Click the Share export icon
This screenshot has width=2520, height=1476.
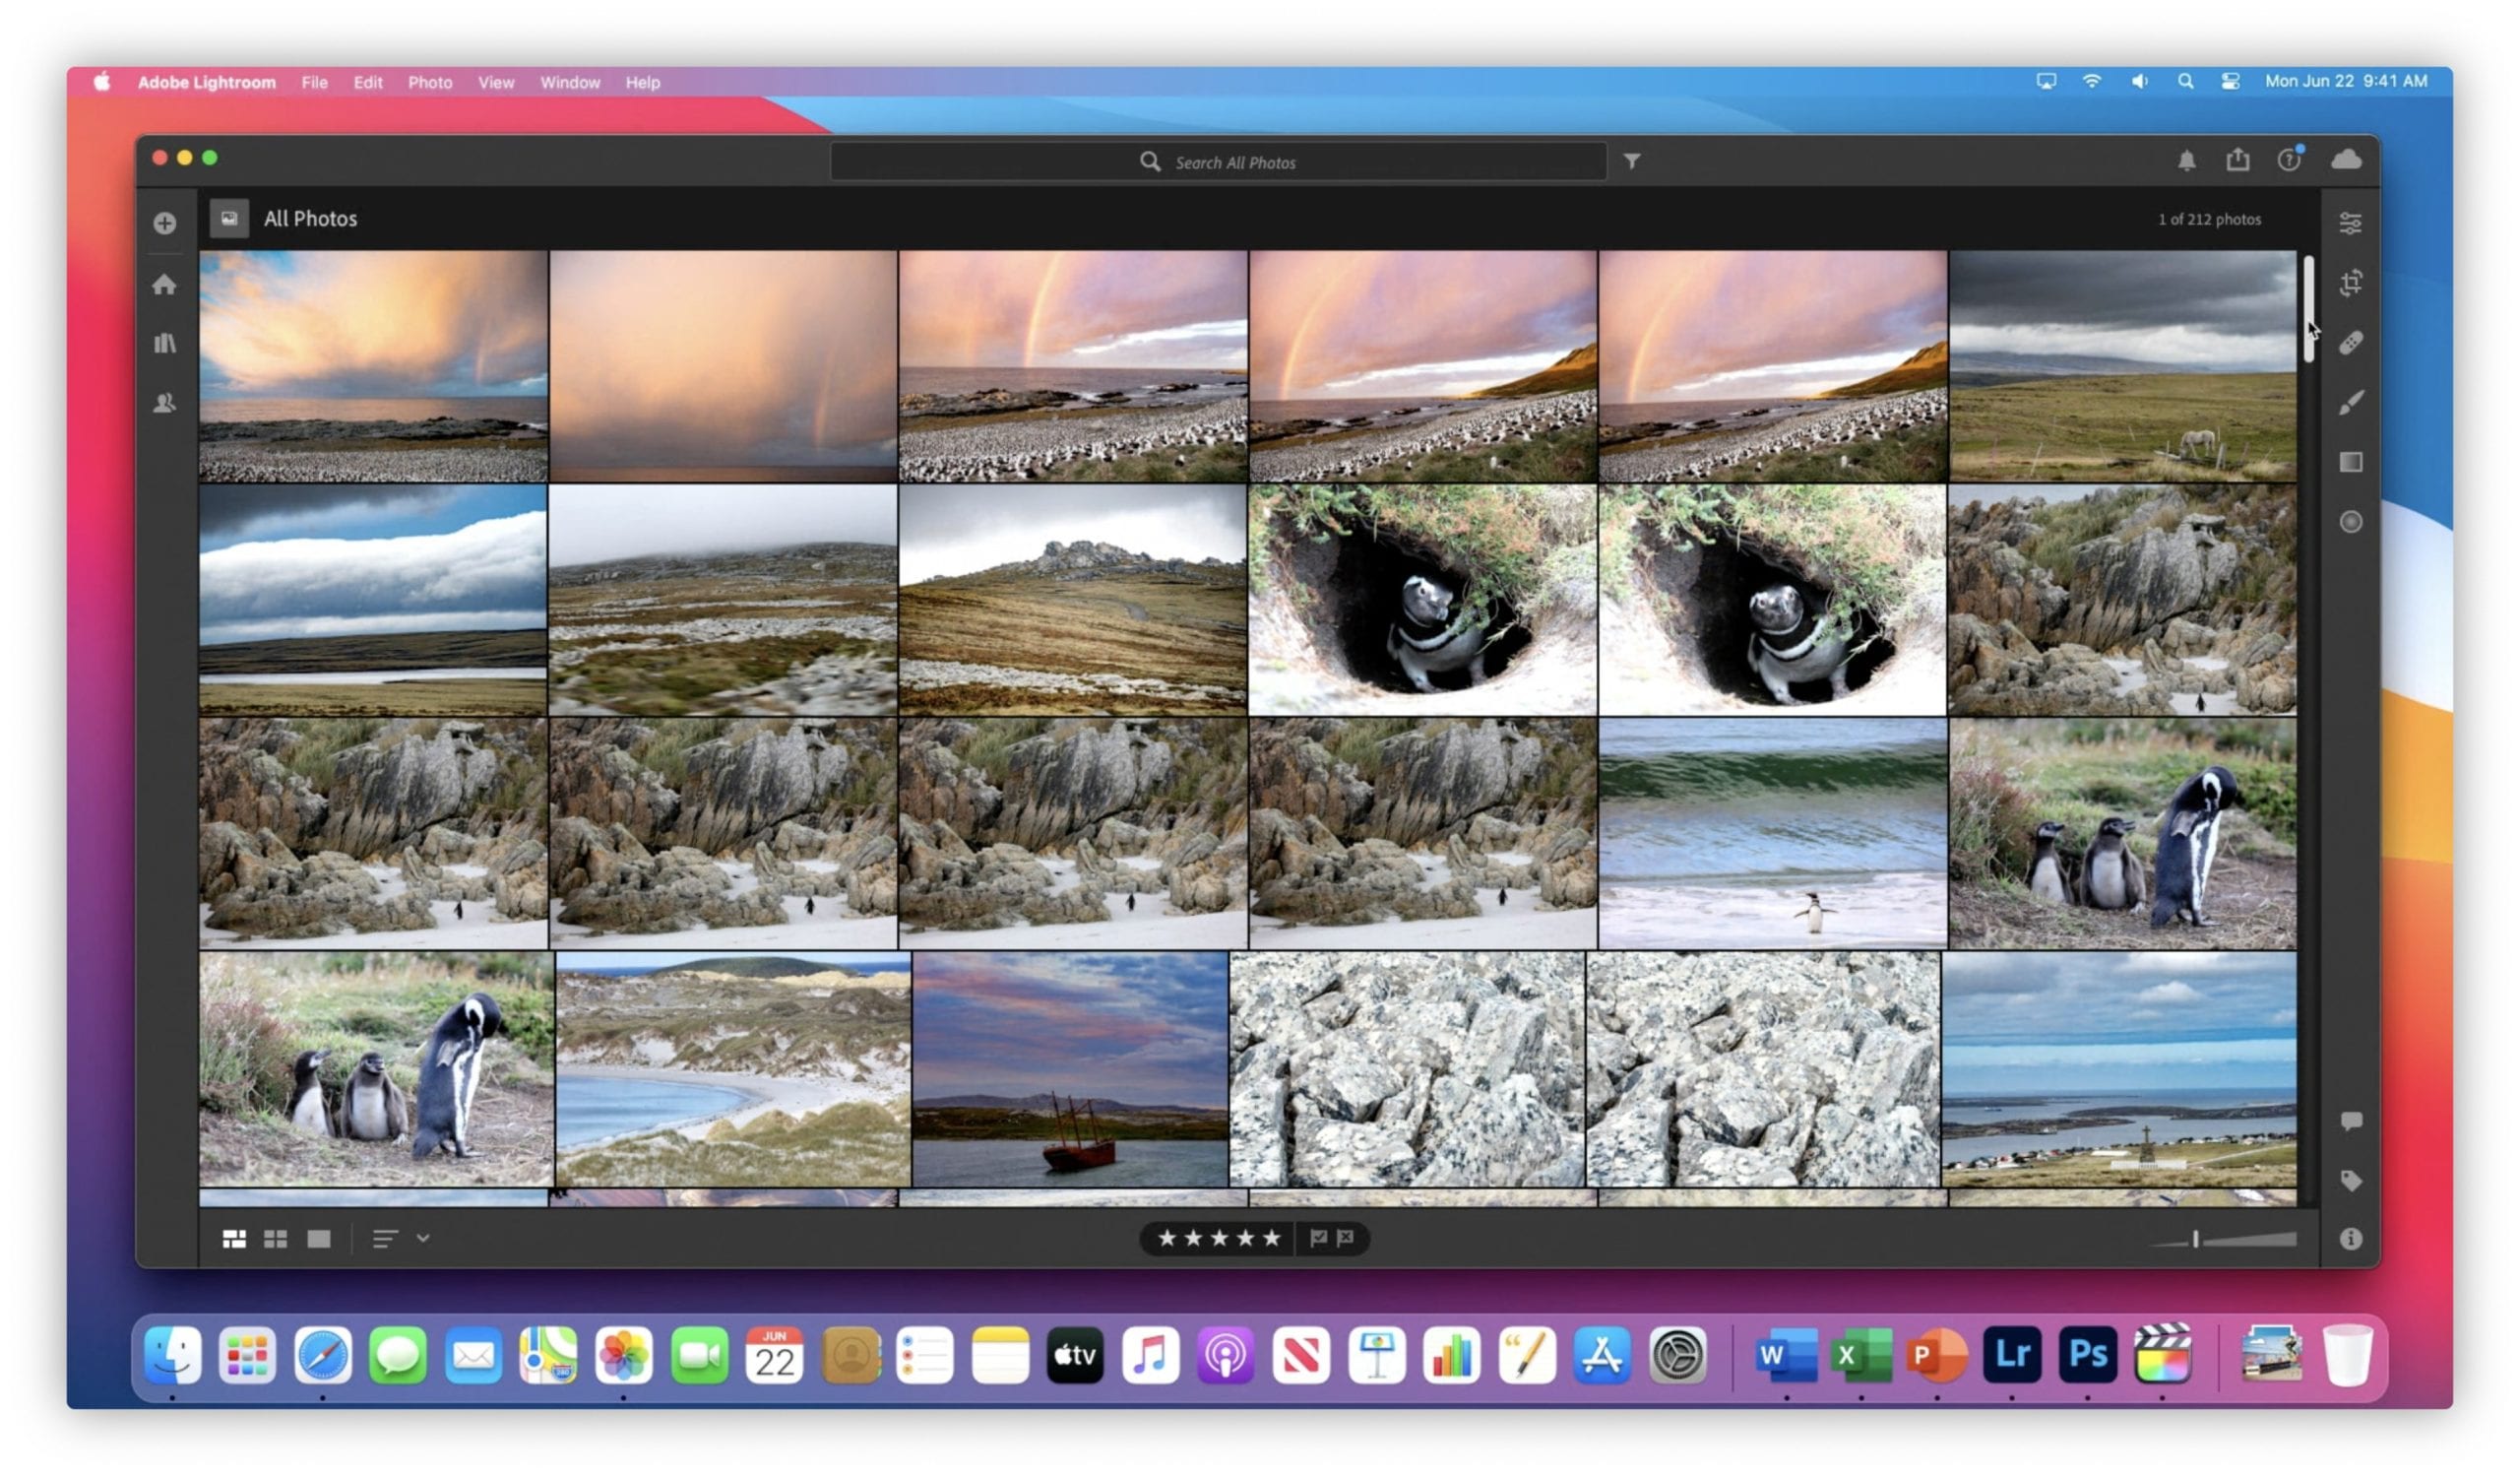click(x=2237, y=160)
